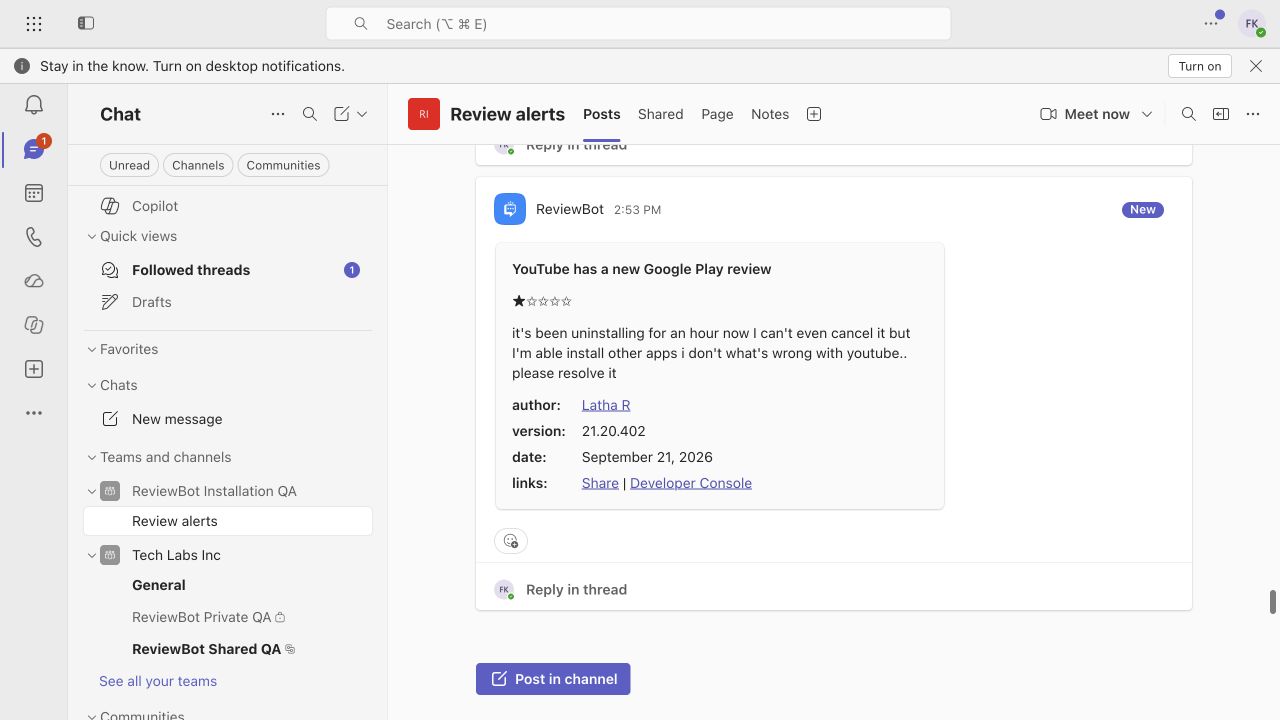
Task: Select Review alerts channel in list
Action: (228, 521)
